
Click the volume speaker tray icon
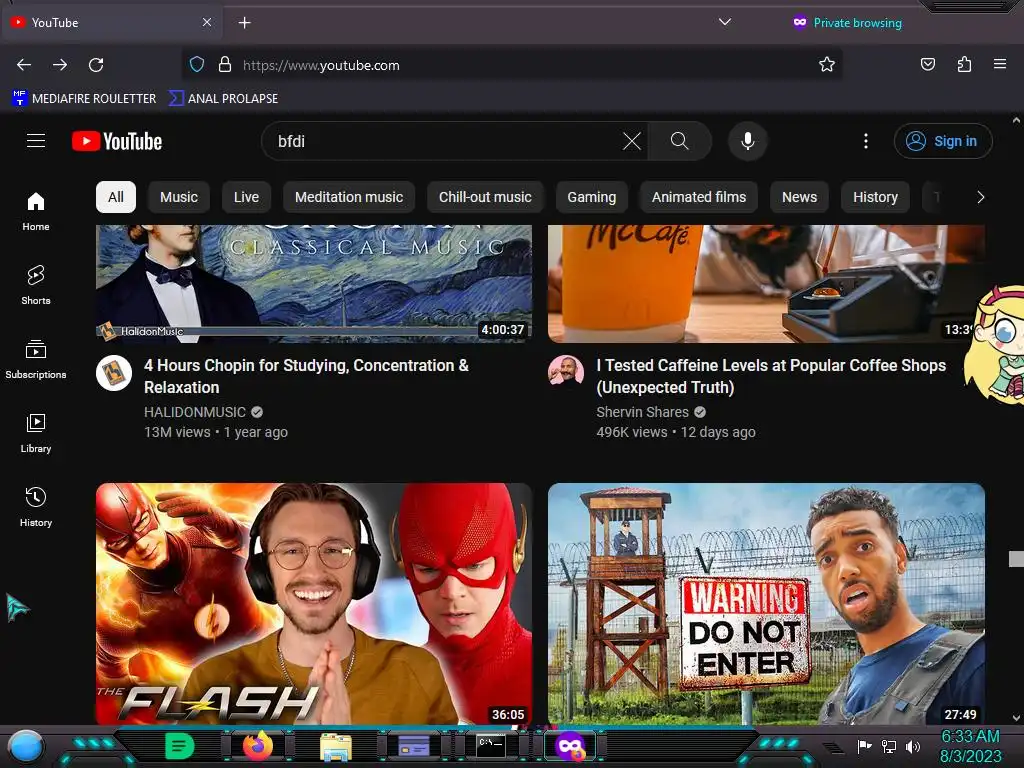tap(912, 746)
